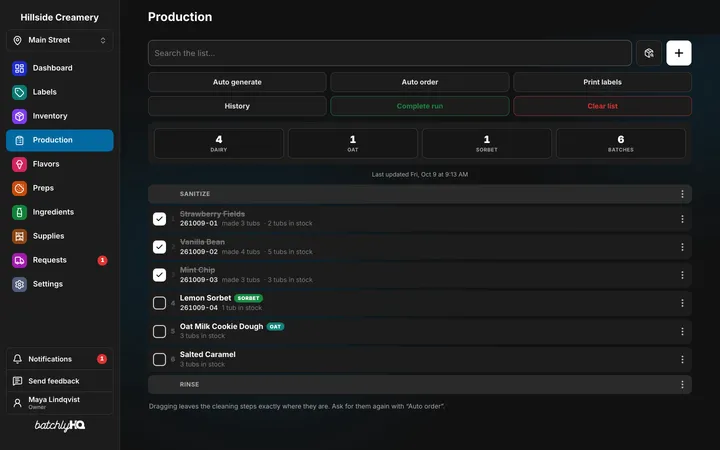Click the green SORBET tag on Lemon Sorbet
The image size is (720, 450).
click(x=248, y=298)
